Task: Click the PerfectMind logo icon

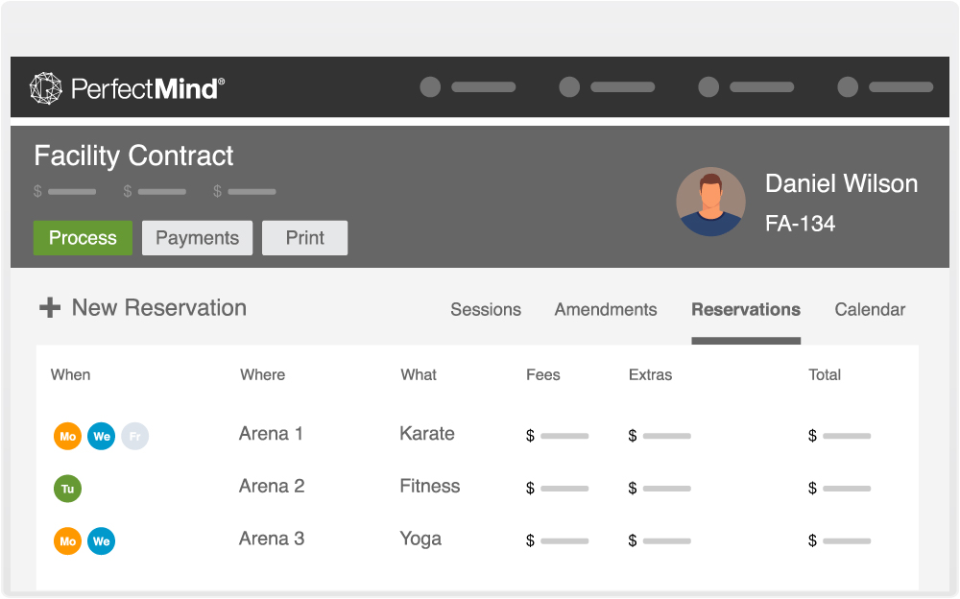Action: [x=46, y=88]
